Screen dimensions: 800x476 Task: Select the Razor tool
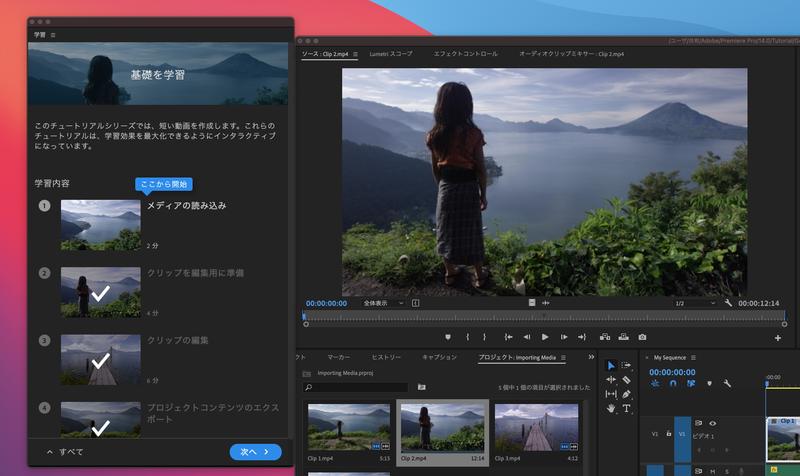click(627, 380)
